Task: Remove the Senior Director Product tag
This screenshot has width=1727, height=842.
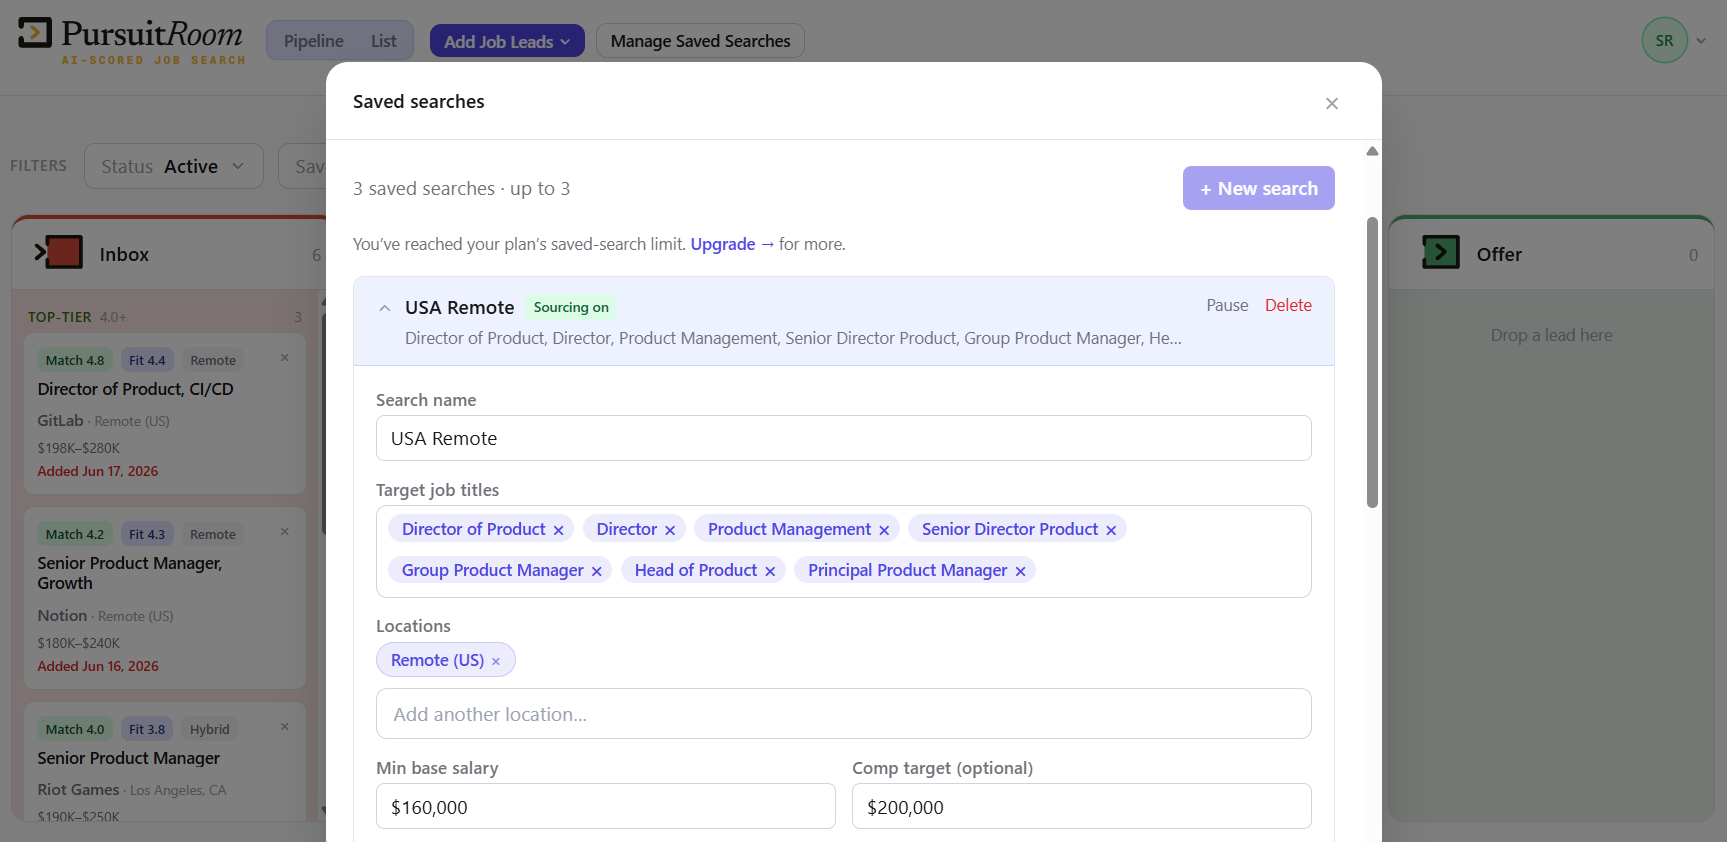Action: click(1111, 530)
